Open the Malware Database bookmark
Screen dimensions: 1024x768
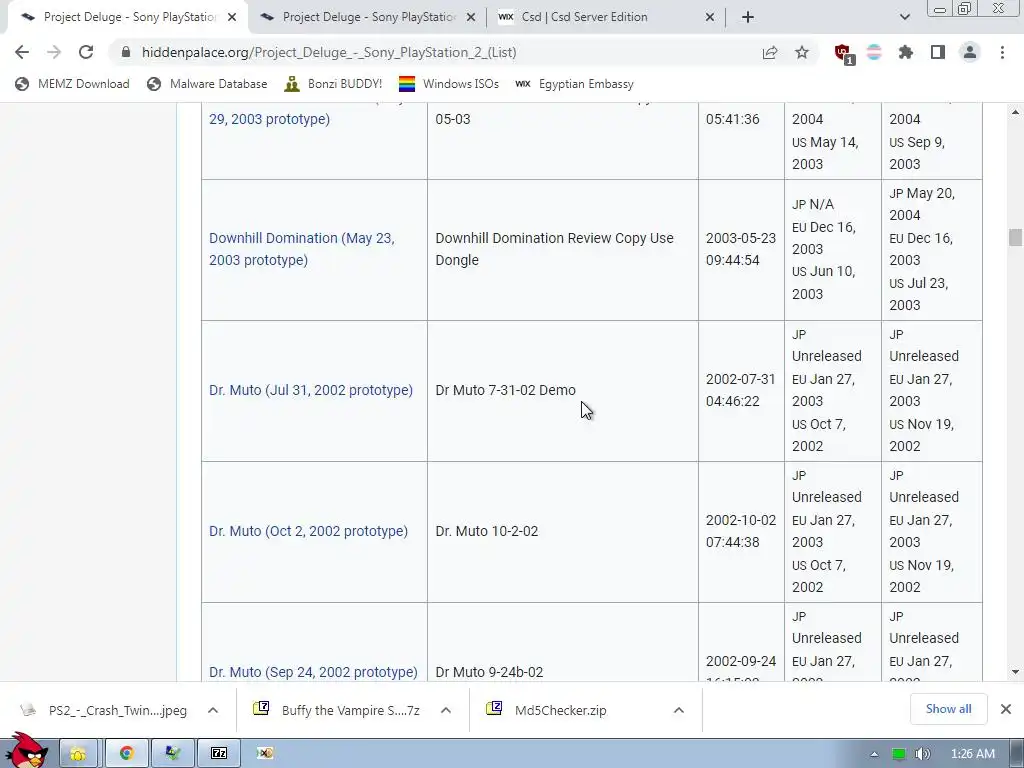click(x=208, y=84)
